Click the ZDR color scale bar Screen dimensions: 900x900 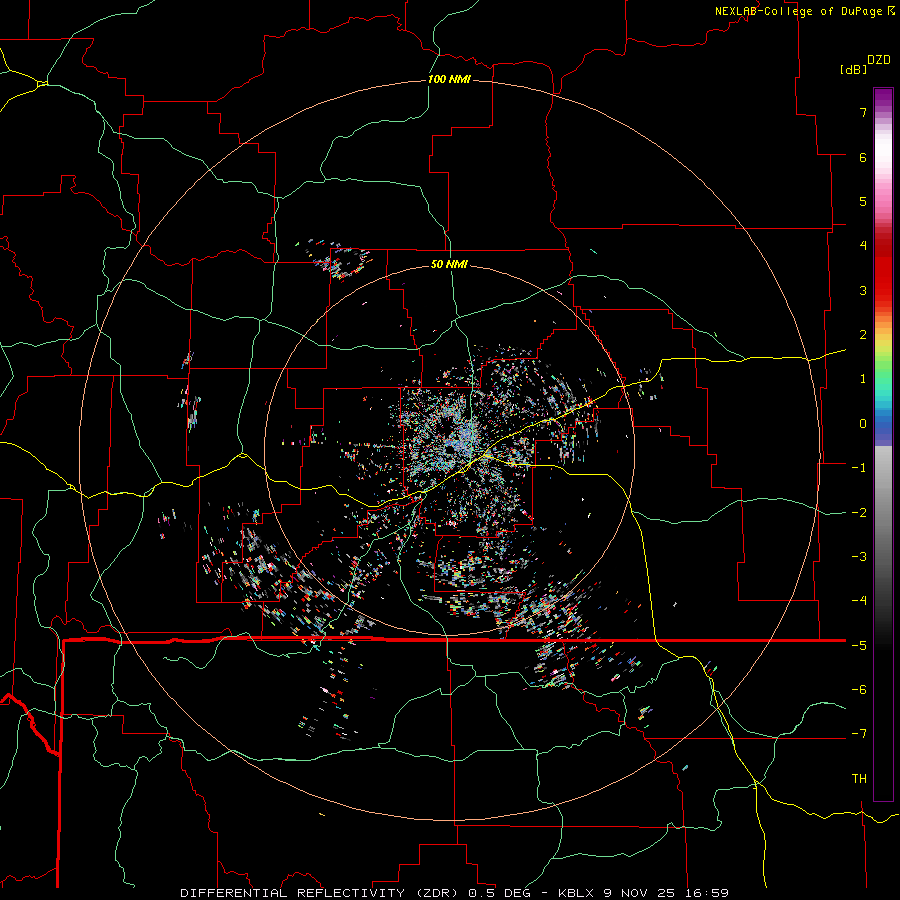883,444
